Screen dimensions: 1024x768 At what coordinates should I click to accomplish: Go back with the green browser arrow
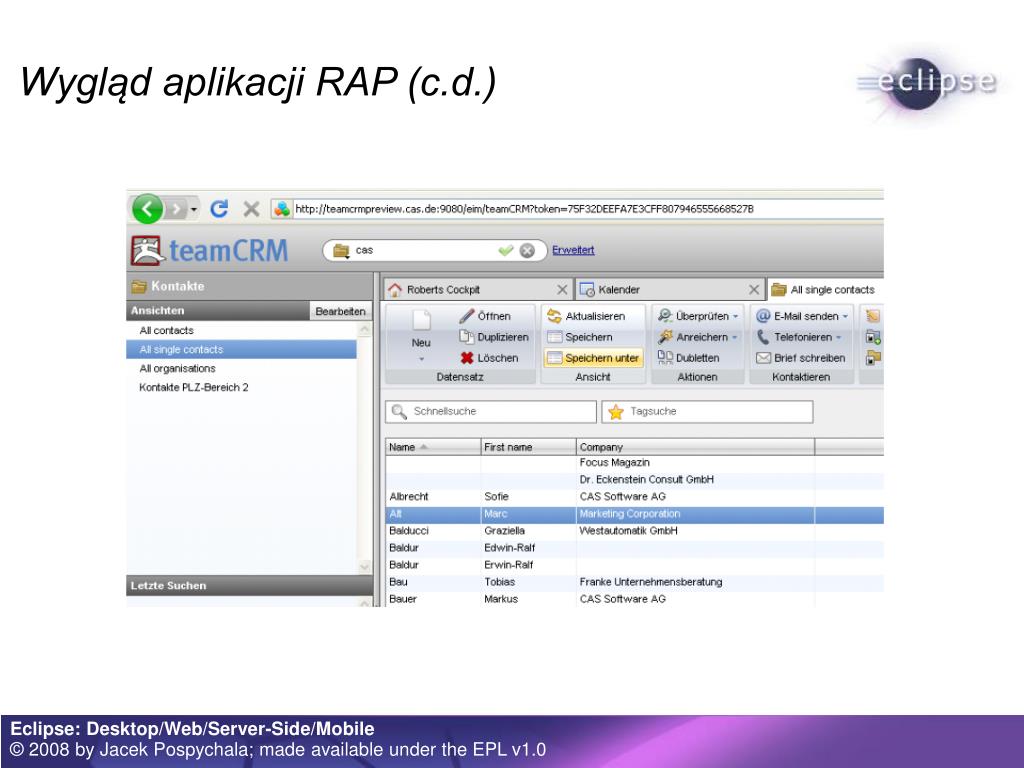[x=147, y=209]
